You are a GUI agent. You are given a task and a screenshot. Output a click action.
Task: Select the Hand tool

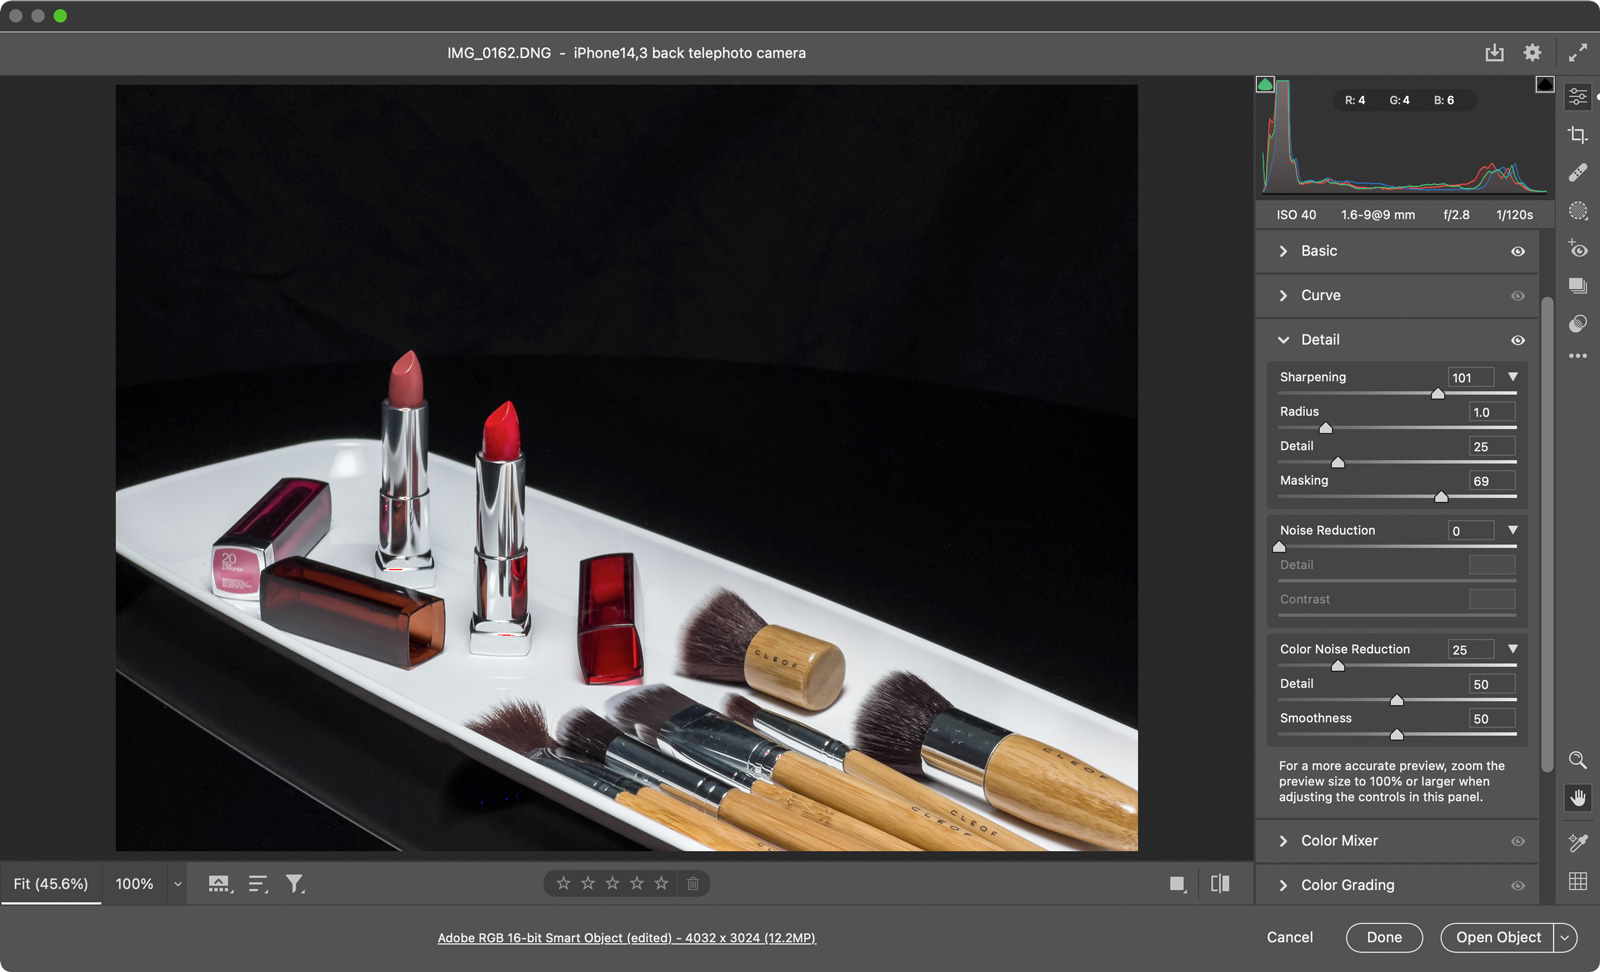point(1578,798)
